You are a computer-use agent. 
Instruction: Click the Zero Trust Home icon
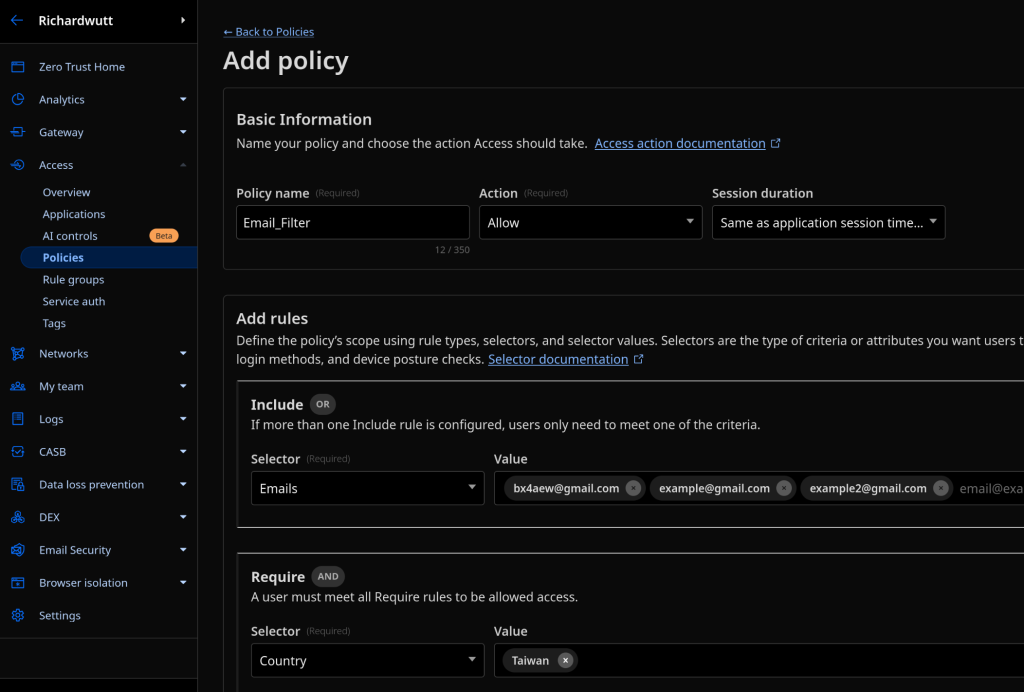click(x=17, y=67)
